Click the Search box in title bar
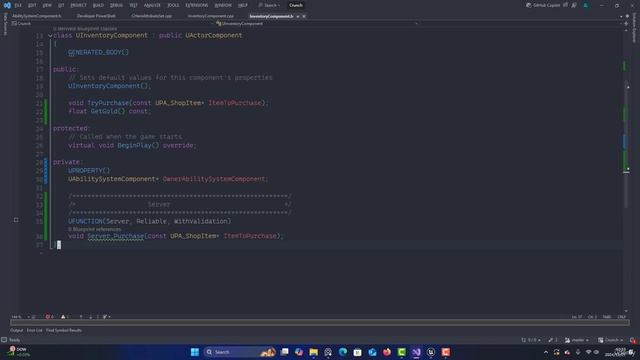640x360 pixels. pos(269,5)
